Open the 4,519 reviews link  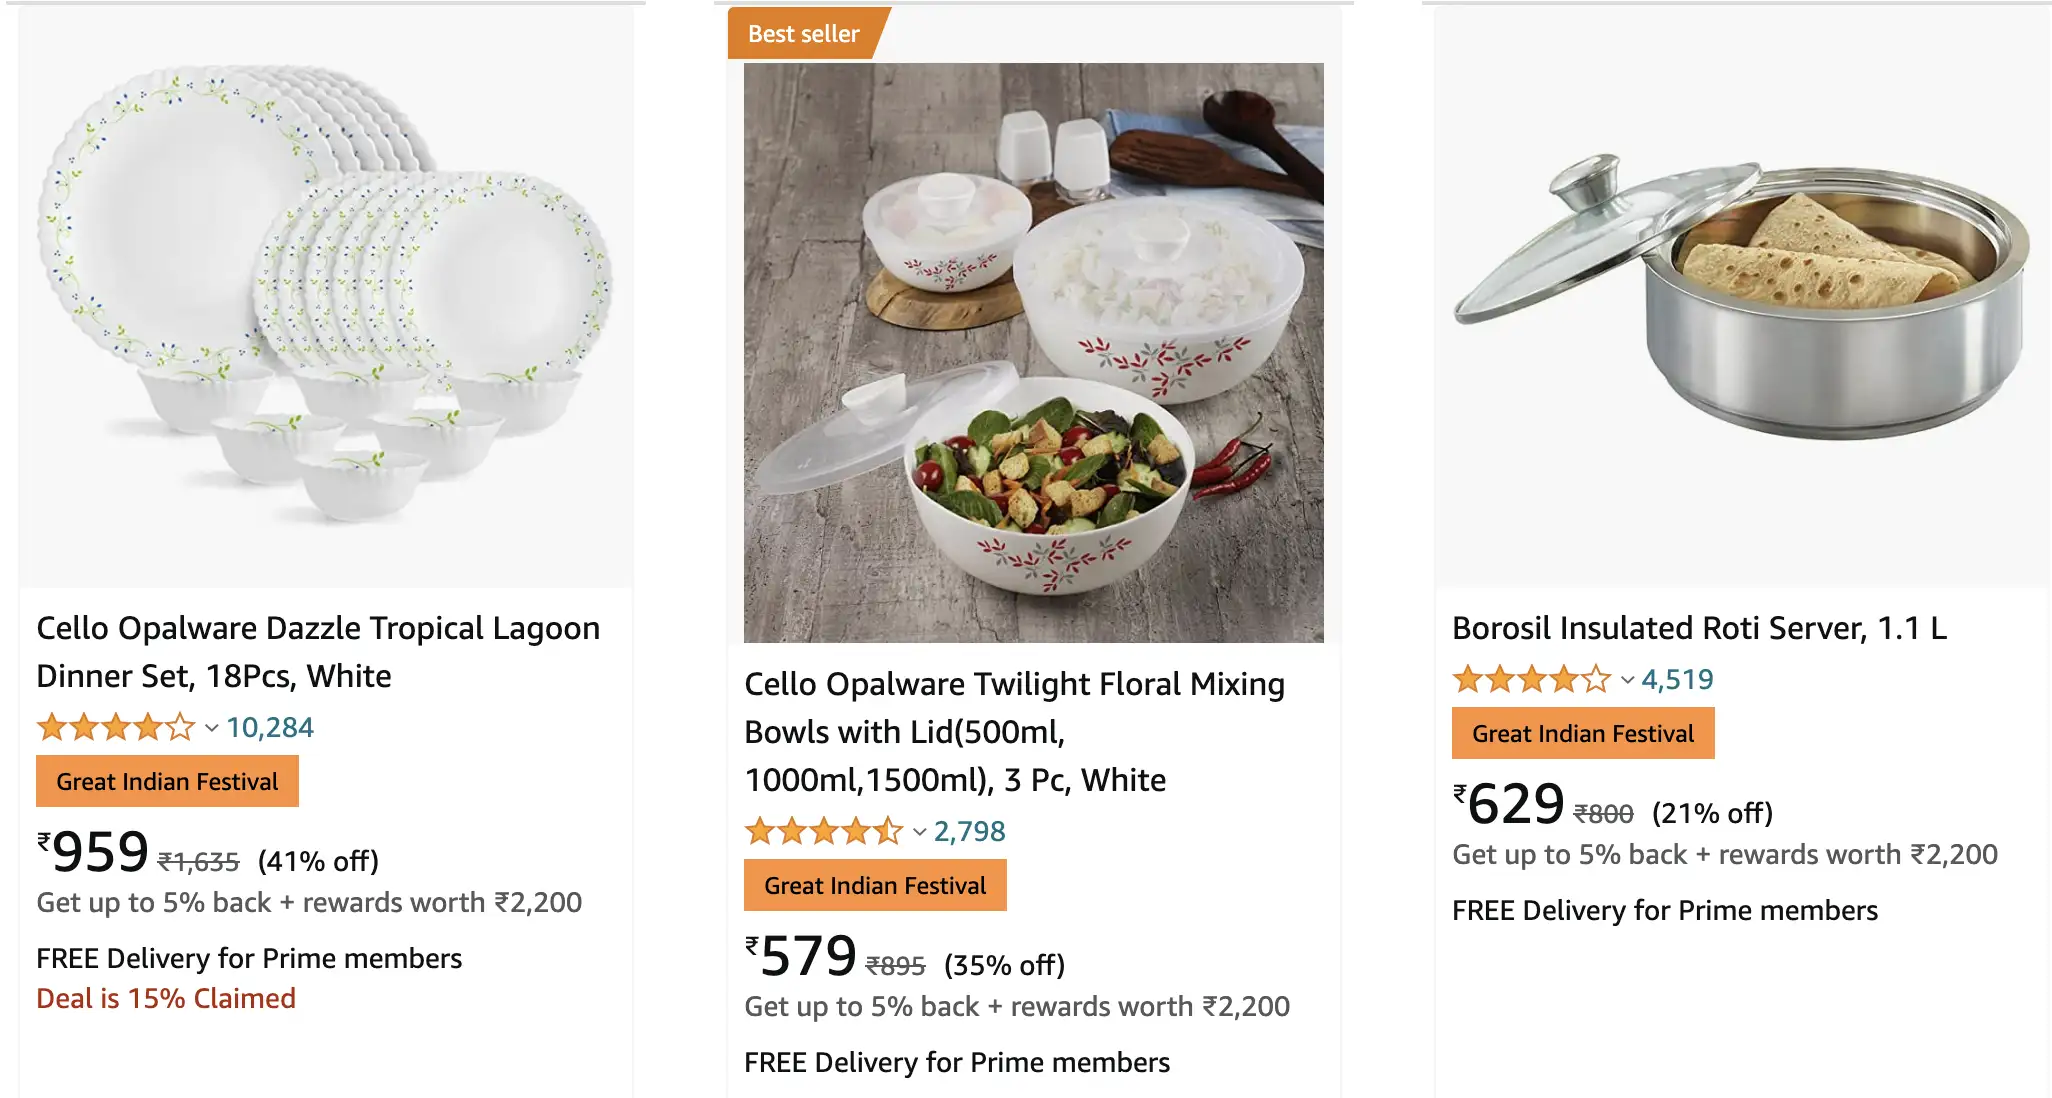click(x=1676, y=678)
